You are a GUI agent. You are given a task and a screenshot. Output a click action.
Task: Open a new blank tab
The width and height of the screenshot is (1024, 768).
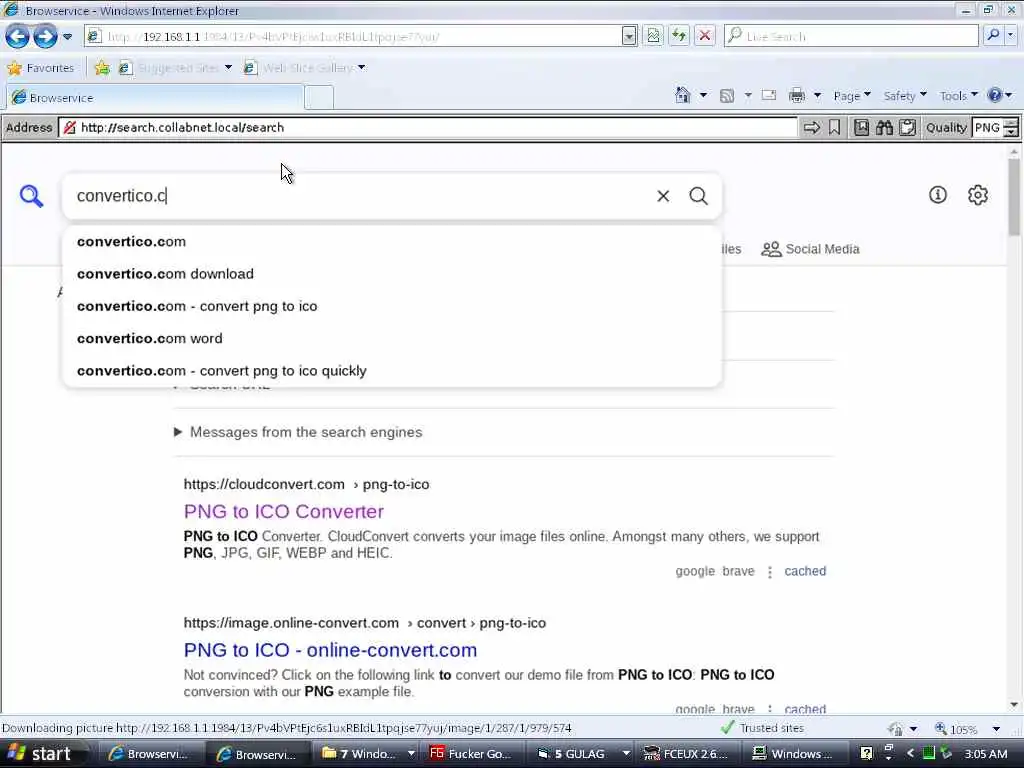319,97
